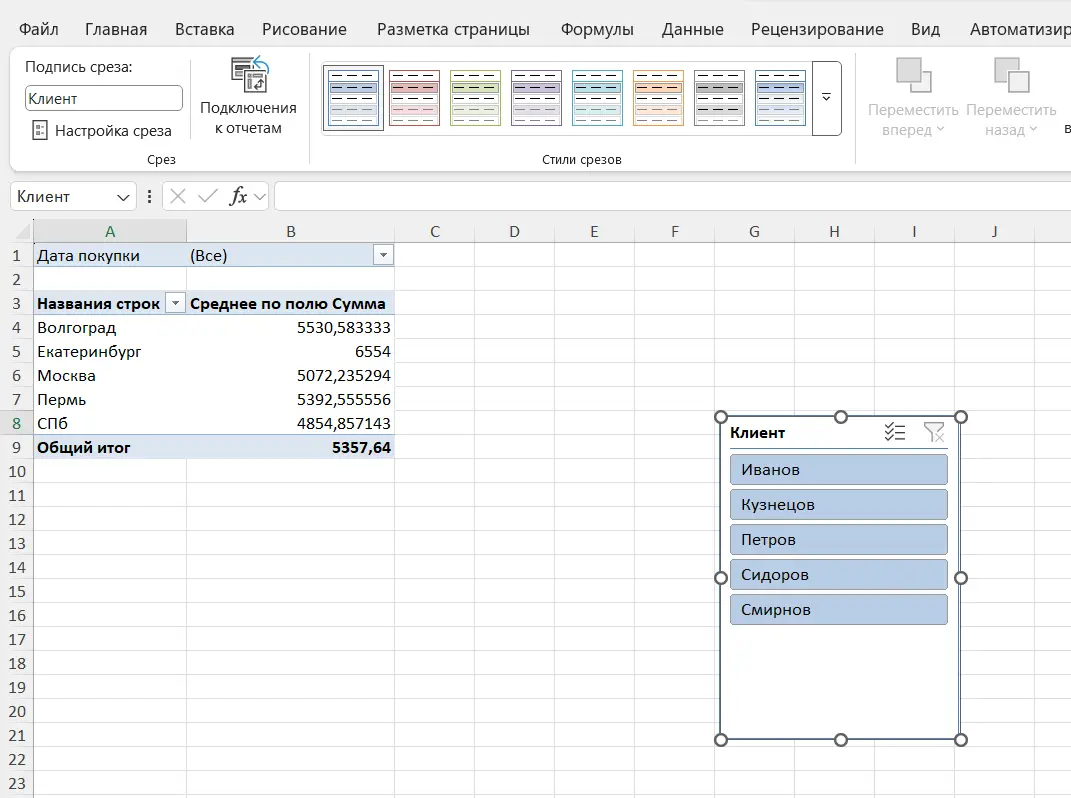This screenshot has height=798, width=1071.
Task: Toggle multi-select icon in Клиент slicer
Action: (x=895, y=432)
